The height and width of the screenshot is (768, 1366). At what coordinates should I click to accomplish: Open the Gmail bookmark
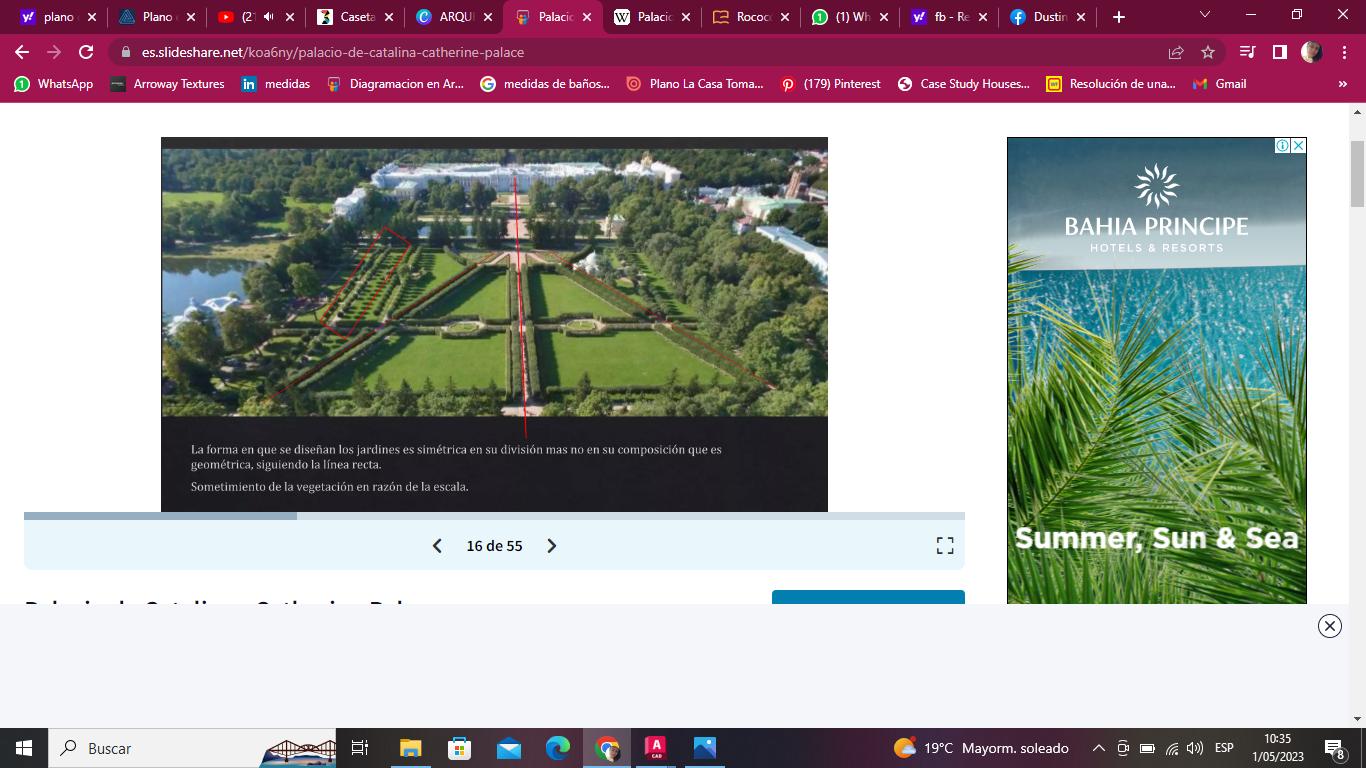[x=1220, y=84]
